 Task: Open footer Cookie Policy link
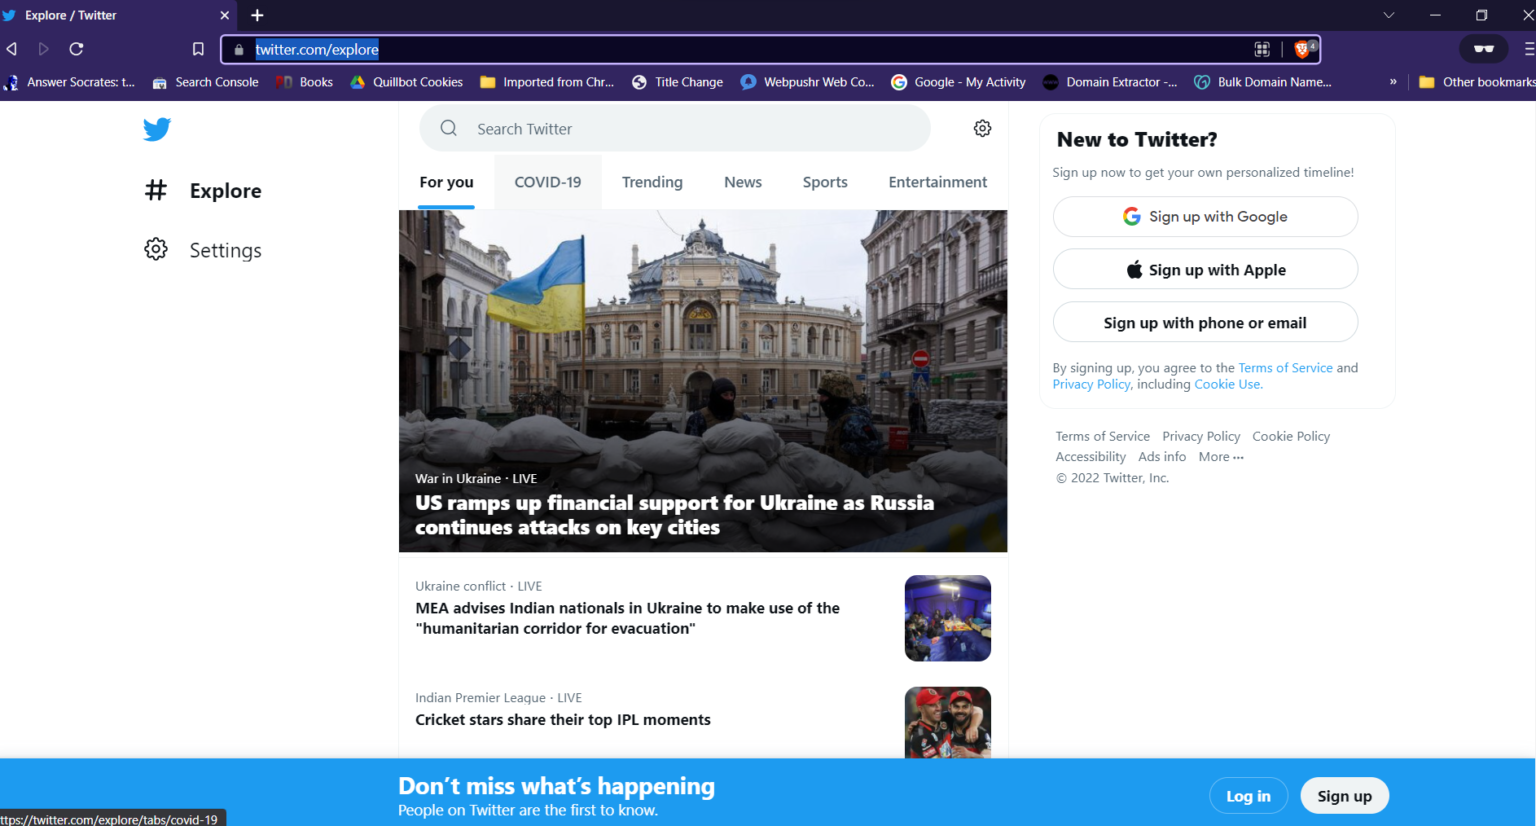coord(1291,436)
